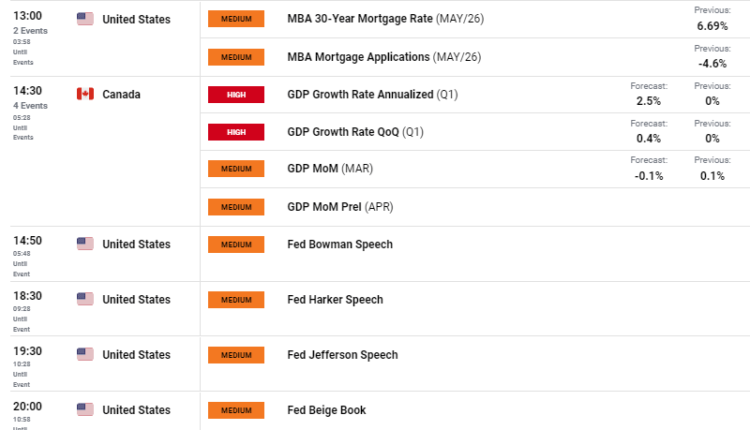Click the US flag in the 18:30 row
Screen dimensions: 750x430
click(x=85, y=299)
